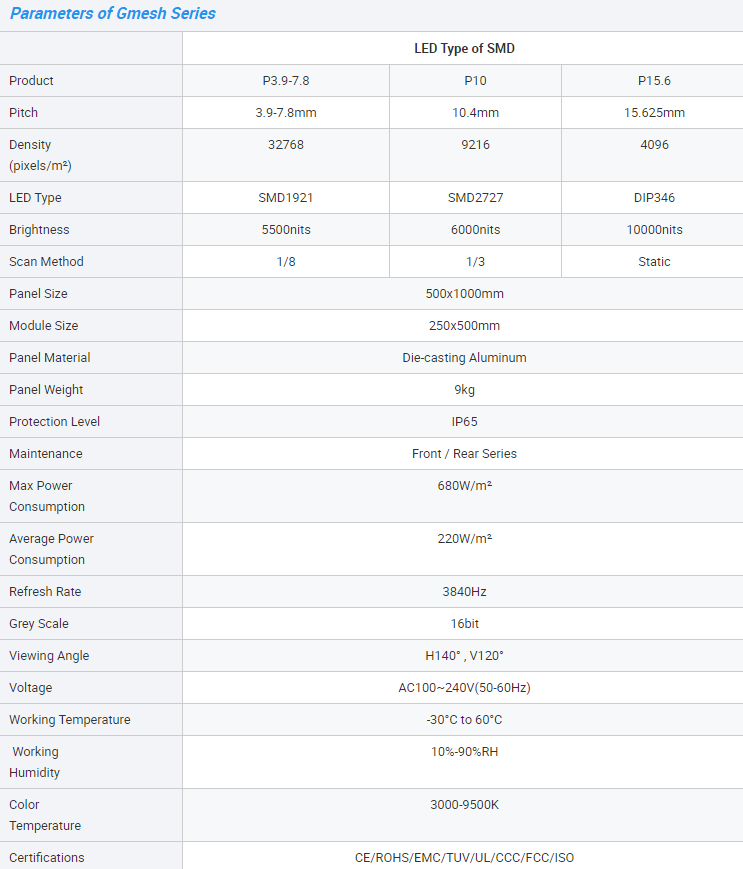
Task: Select the 'LED Type of SMD' header cell
Action: tap(464, 48)
